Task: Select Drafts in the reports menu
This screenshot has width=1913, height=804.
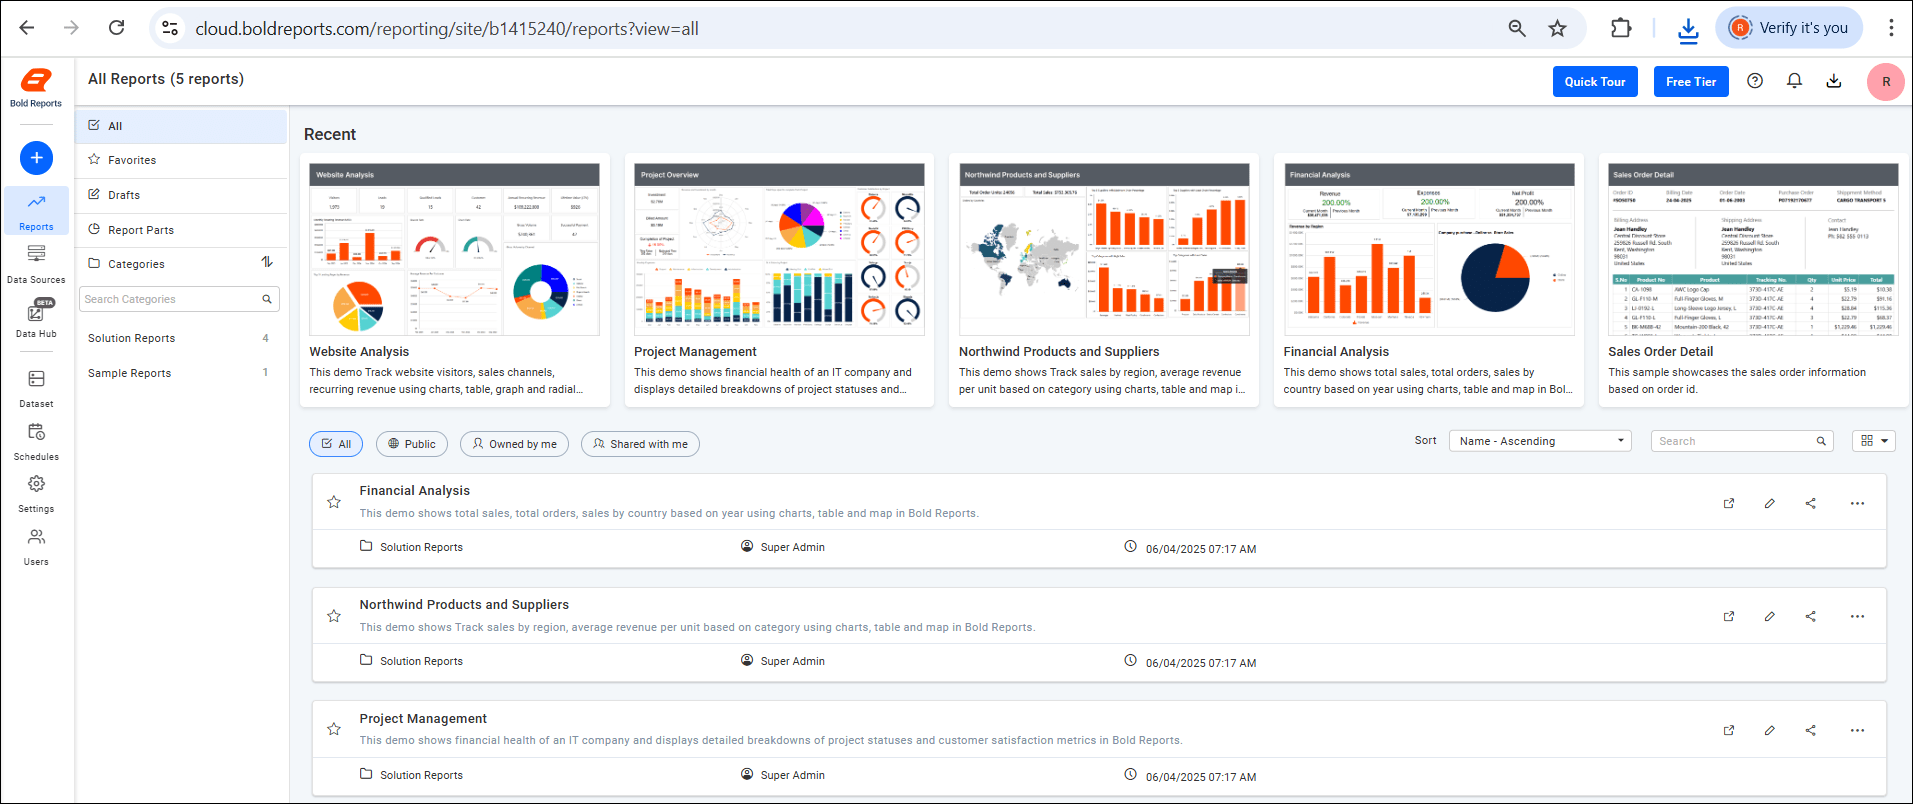Action: point(182,195)
